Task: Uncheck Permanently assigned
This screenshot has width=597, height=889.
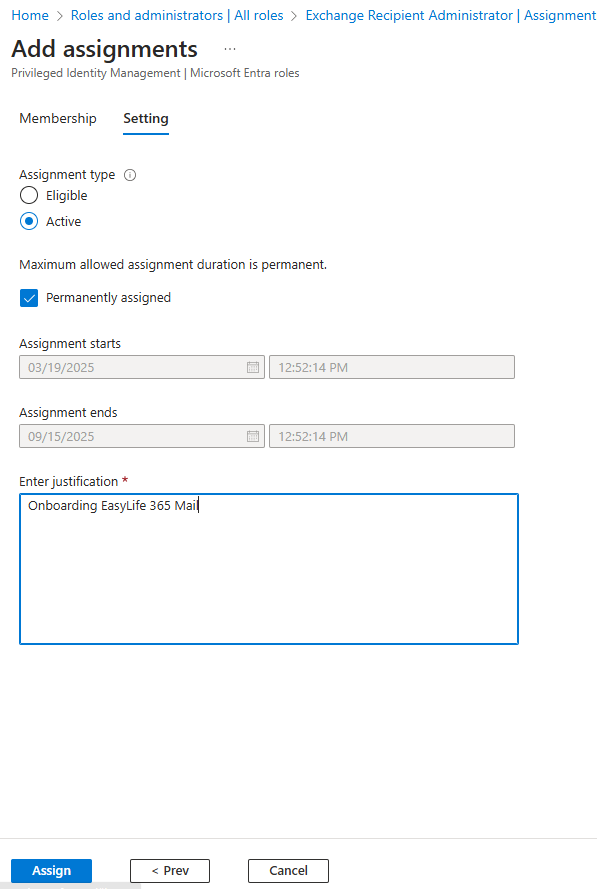Action: (28, 297)
